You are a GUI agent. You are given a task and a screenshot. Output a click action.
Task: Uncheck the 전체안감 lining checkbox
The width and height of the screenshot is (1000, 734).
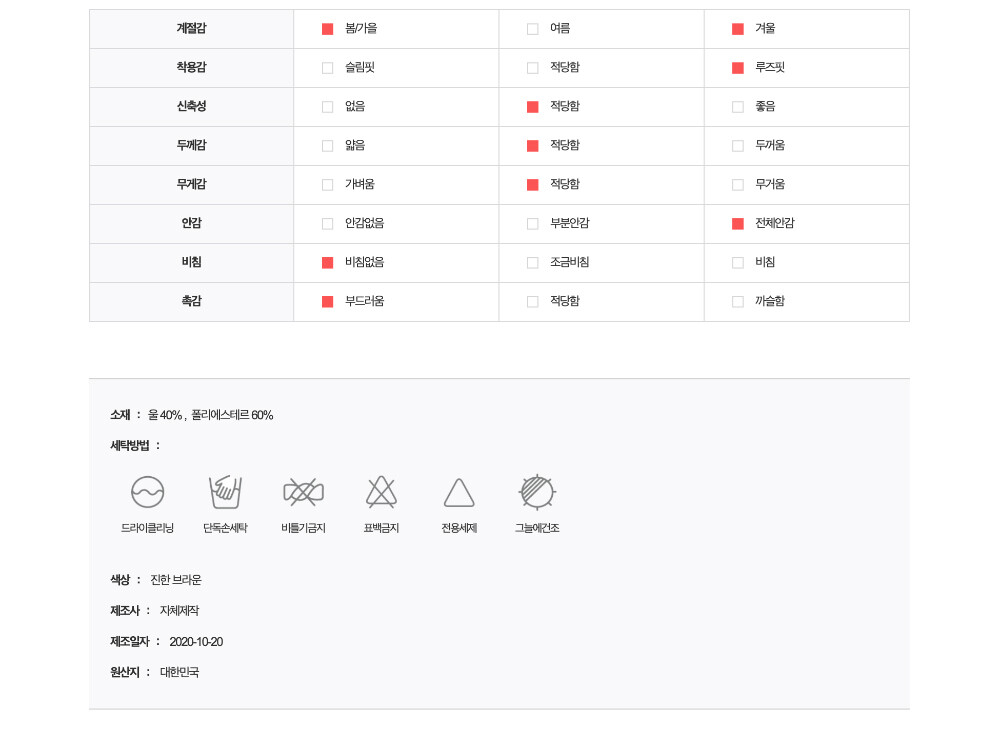point(738,224)
